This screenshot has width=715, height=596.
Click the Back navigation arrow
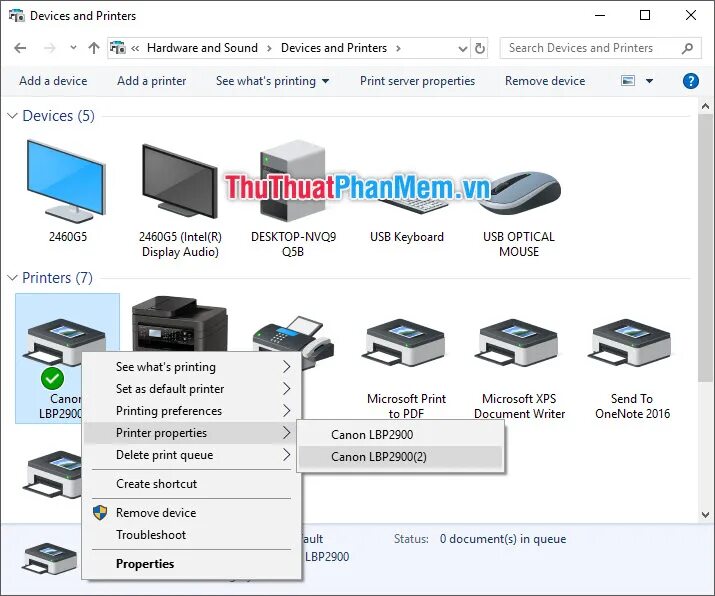[x=20, y=48]
